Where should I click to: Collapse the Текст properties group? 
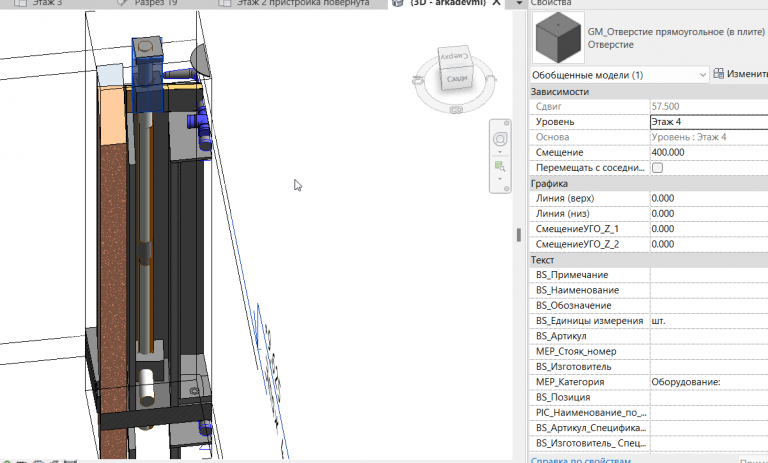(x=543, y=260)
